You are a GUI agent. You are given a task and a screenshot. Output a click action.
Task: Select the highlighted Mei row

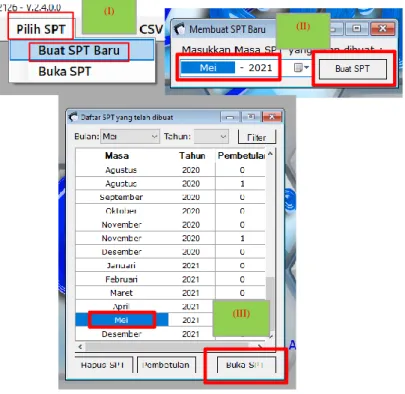click(144, 320)
